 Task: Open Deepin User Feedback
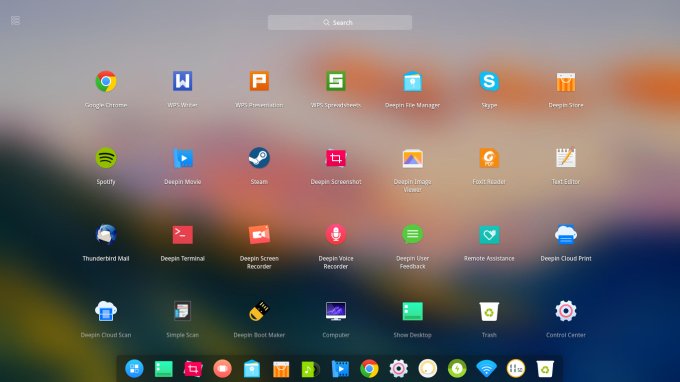point(412,235)
